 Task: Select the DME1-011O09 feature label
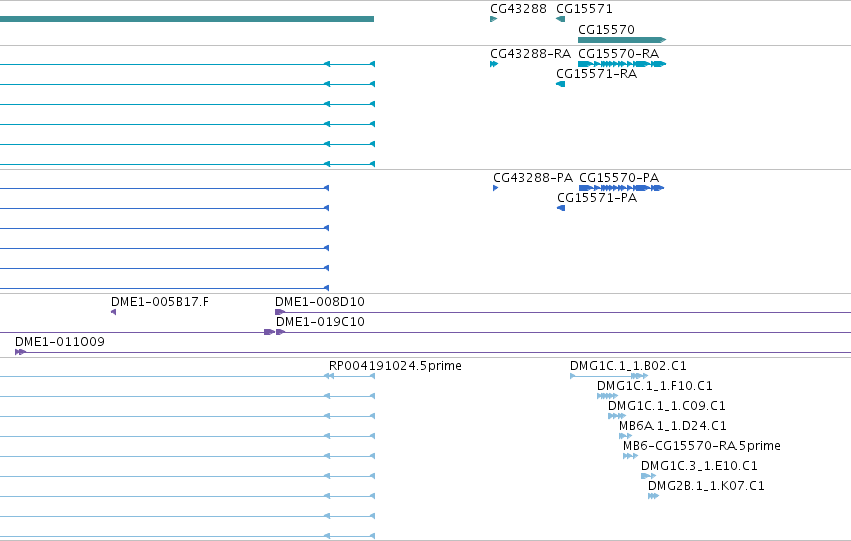coord(60,342)
